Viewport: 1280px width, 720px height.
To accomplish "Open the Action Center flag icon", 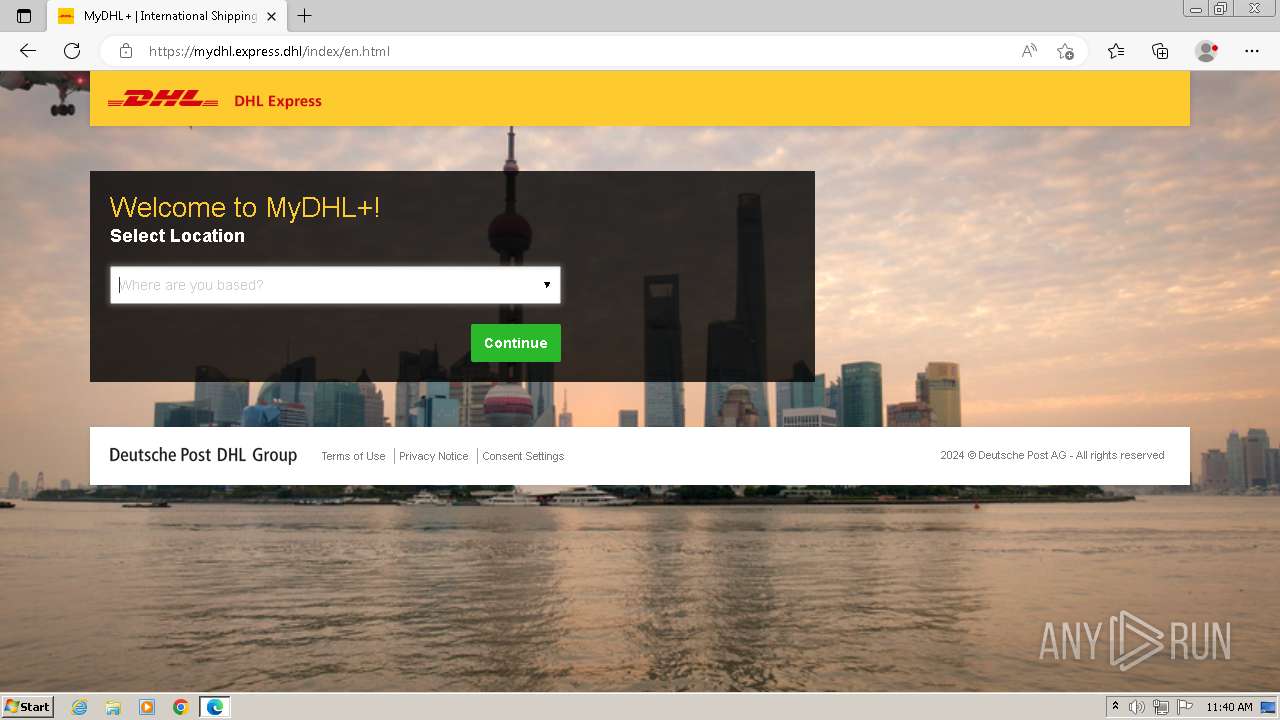I will [x=1184, y=707].
